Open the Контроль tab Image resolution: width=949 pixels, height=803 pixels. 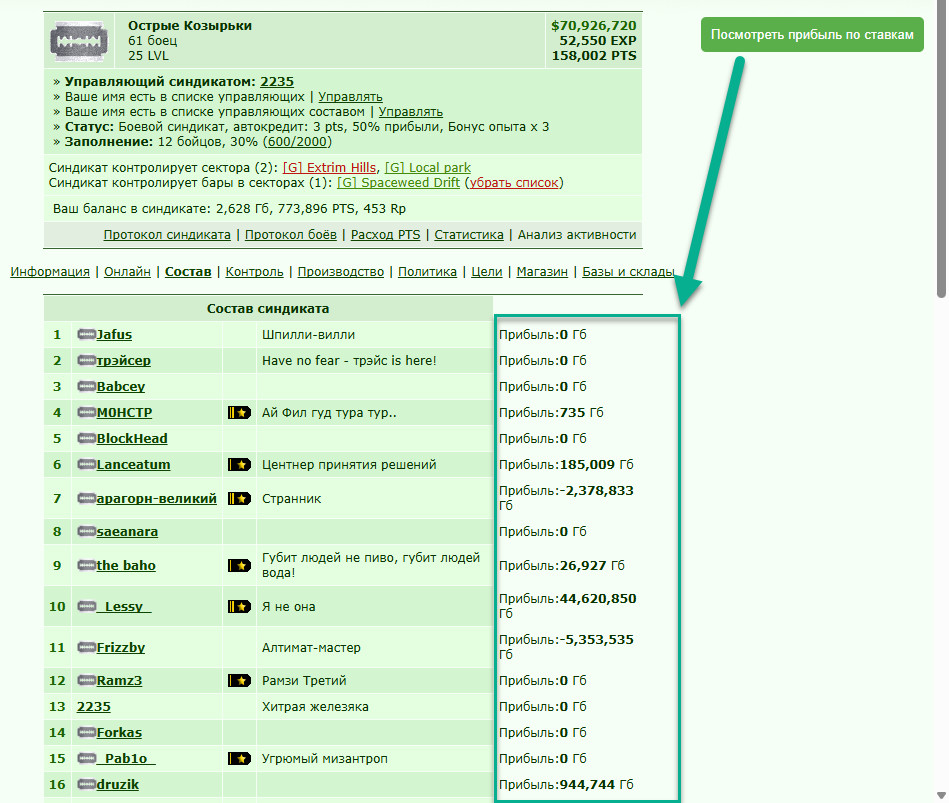click(x=254, y=272)
